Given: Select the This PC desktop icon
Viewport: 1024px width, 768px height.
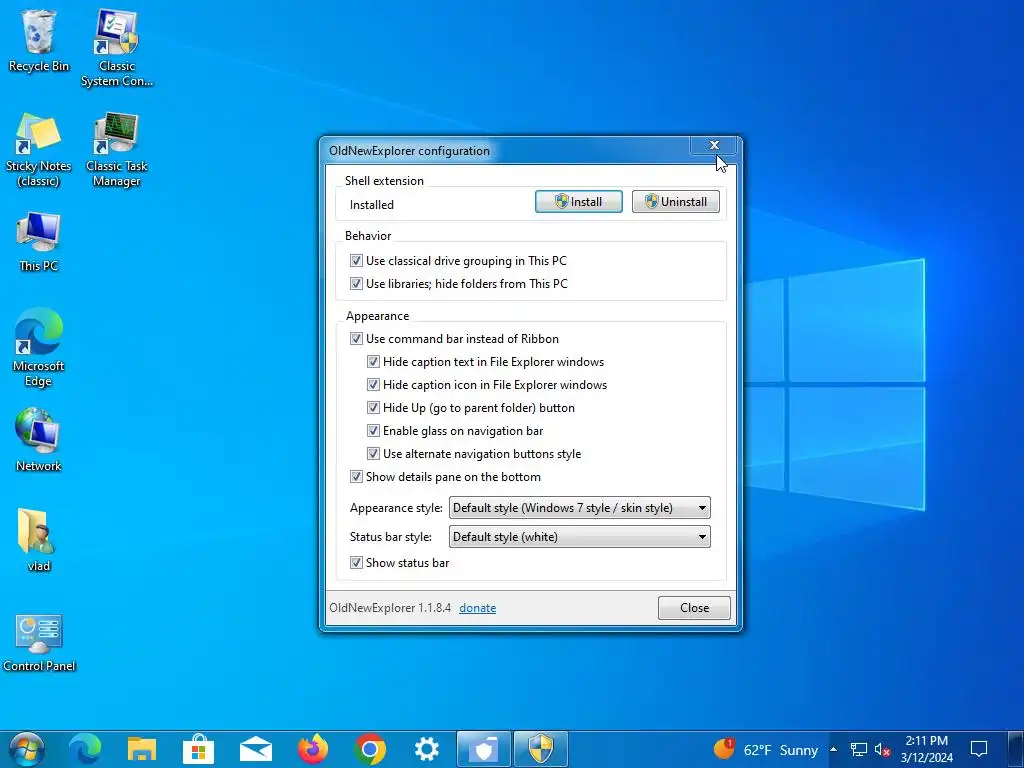Looking at the screenshot, I should point(39,241).
